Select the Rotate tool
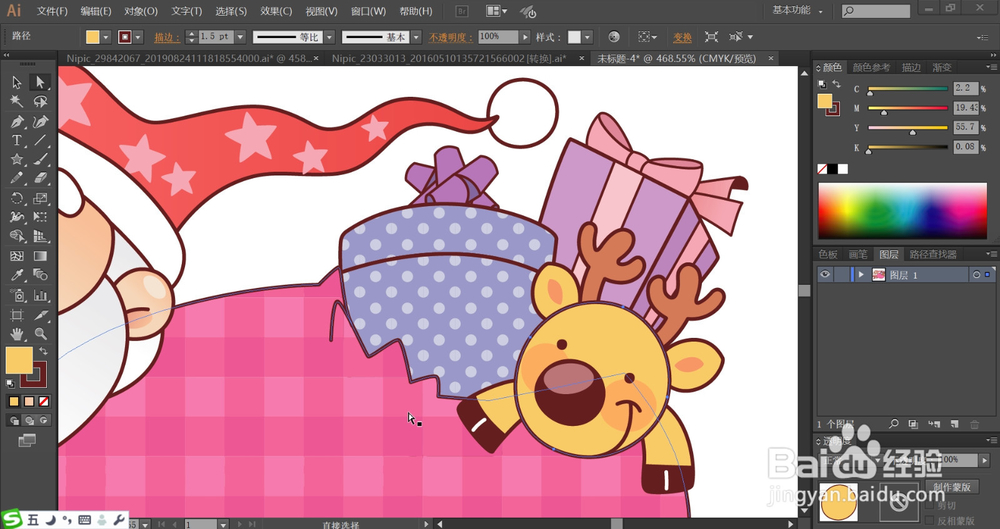This screenshot has height=529, width=1000. coord(17,198)
